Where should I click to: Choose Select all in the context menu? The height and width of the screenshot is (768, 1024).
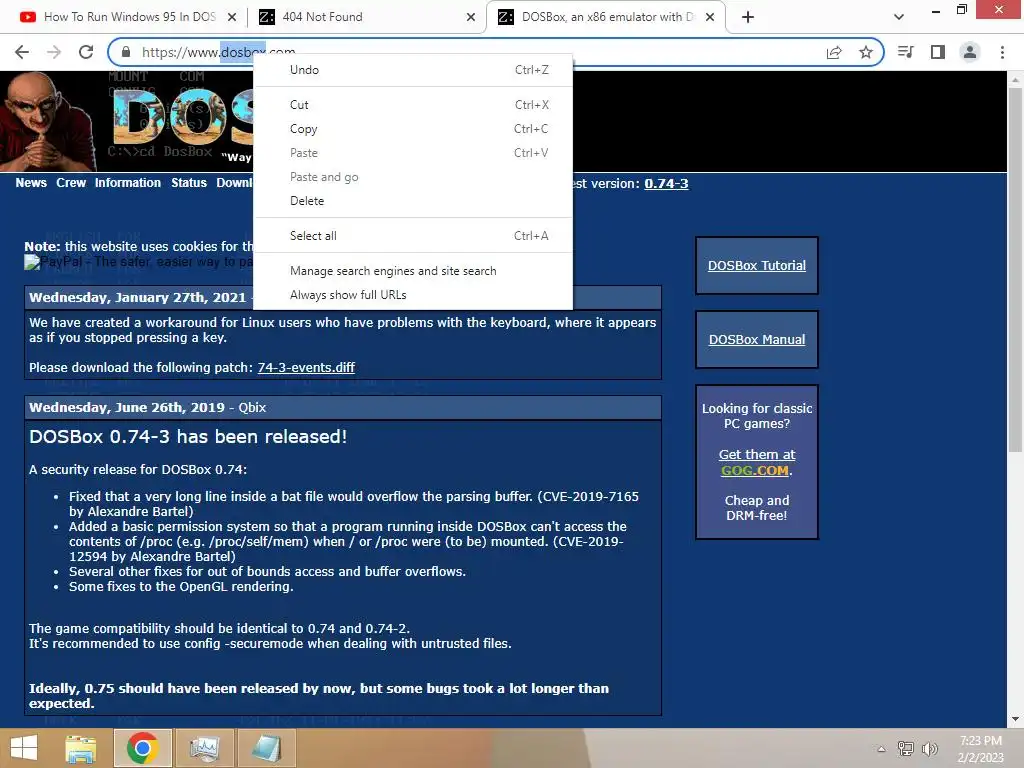[x=413, y=236]
